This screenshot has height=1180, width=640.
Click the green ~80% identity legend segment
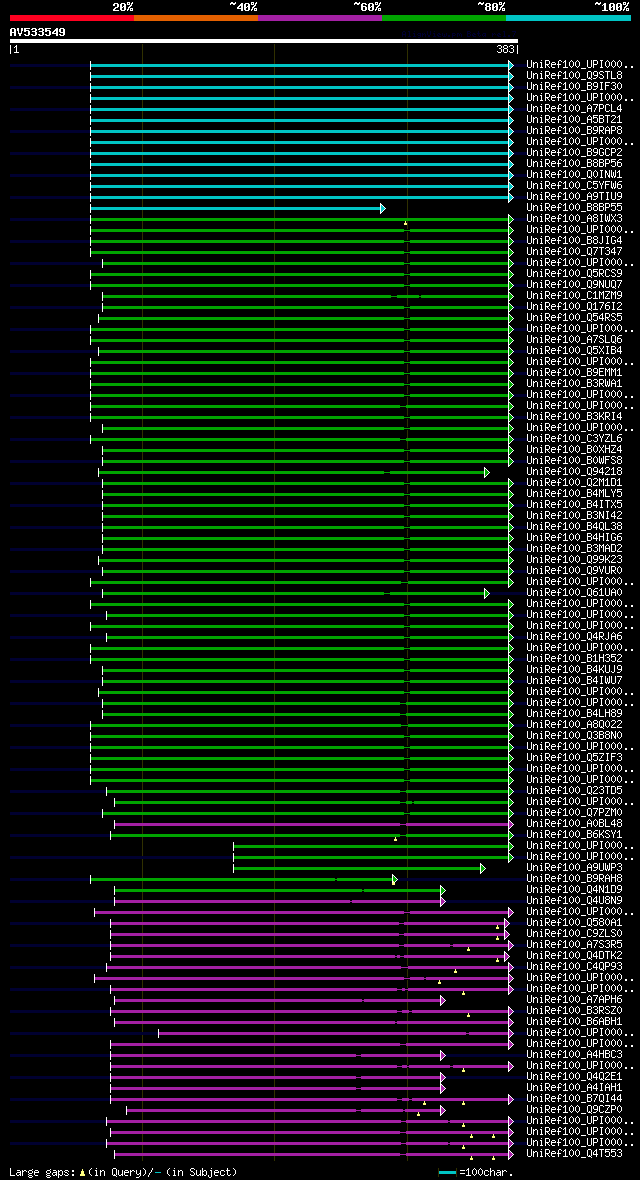[444, 17]
